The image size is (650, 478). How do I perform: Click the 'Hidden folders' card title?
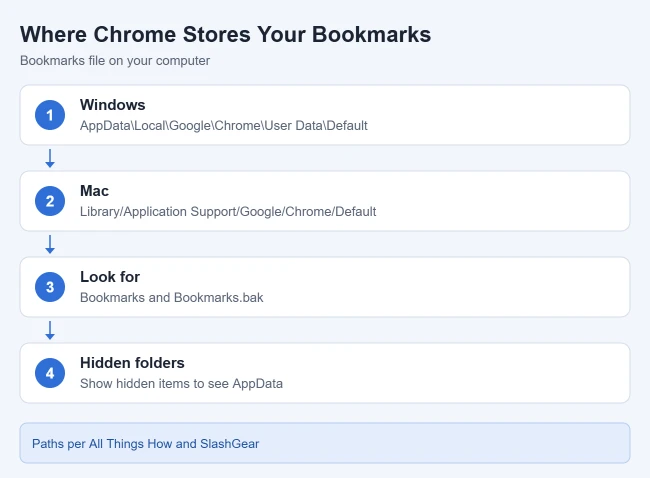pos(132,363)
